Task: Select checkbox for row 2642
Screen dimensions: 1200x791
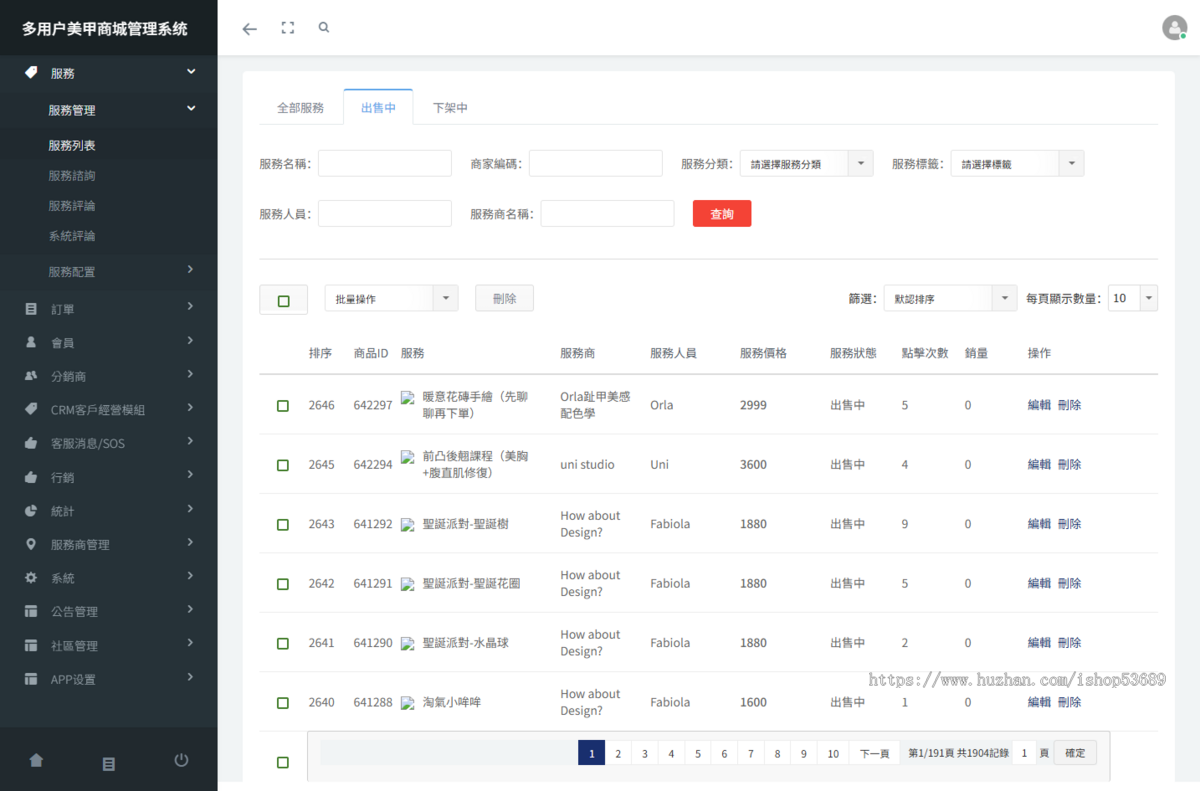Action: pos(283,584)
